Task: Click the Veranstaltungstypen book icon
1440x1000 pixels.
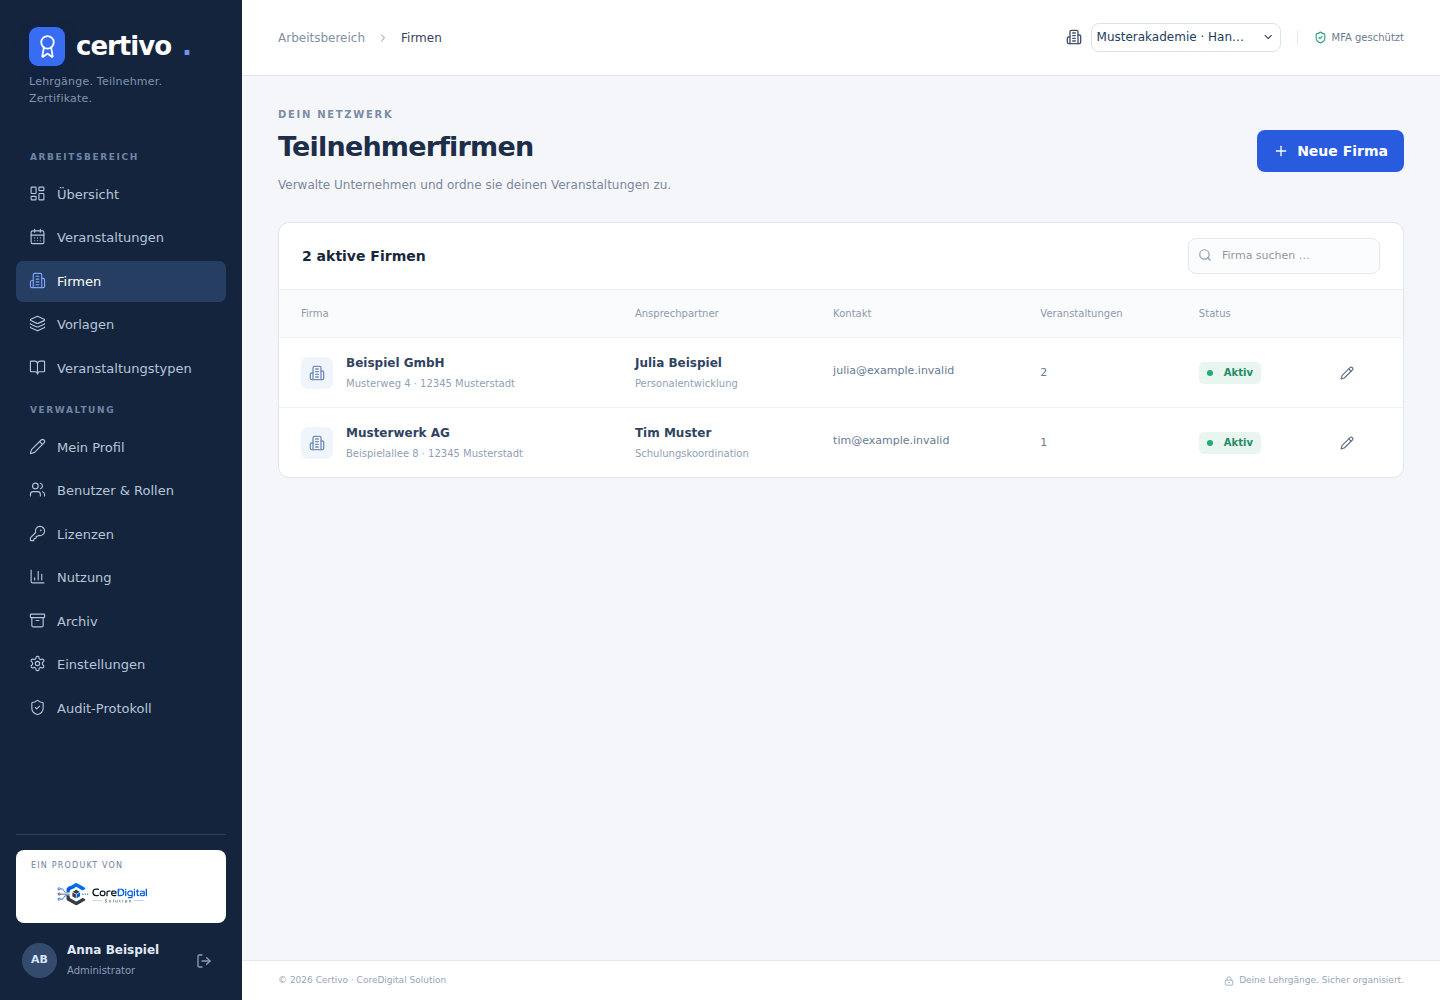Action: [38, 368]
